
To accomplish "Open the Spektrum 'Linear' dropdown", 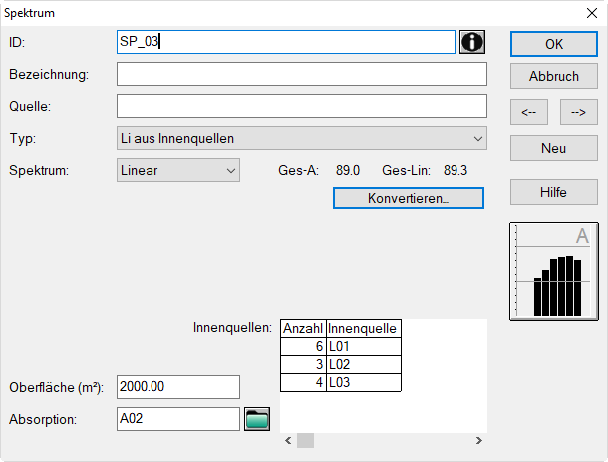I will 178,170.
